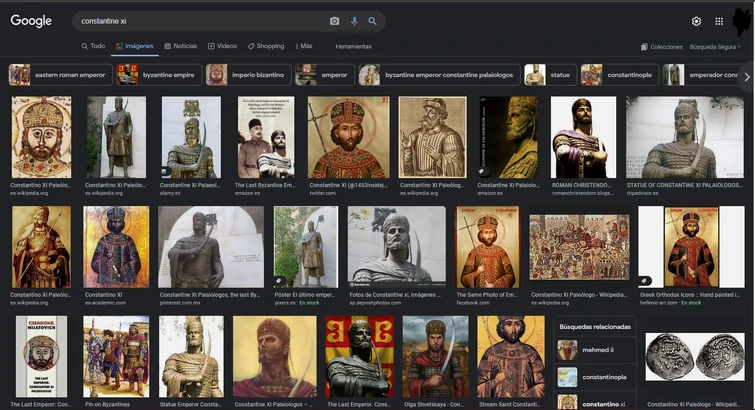Open the battle painting Wikipedia image
This screenshot has height=410, width=755.
(579, 247)
